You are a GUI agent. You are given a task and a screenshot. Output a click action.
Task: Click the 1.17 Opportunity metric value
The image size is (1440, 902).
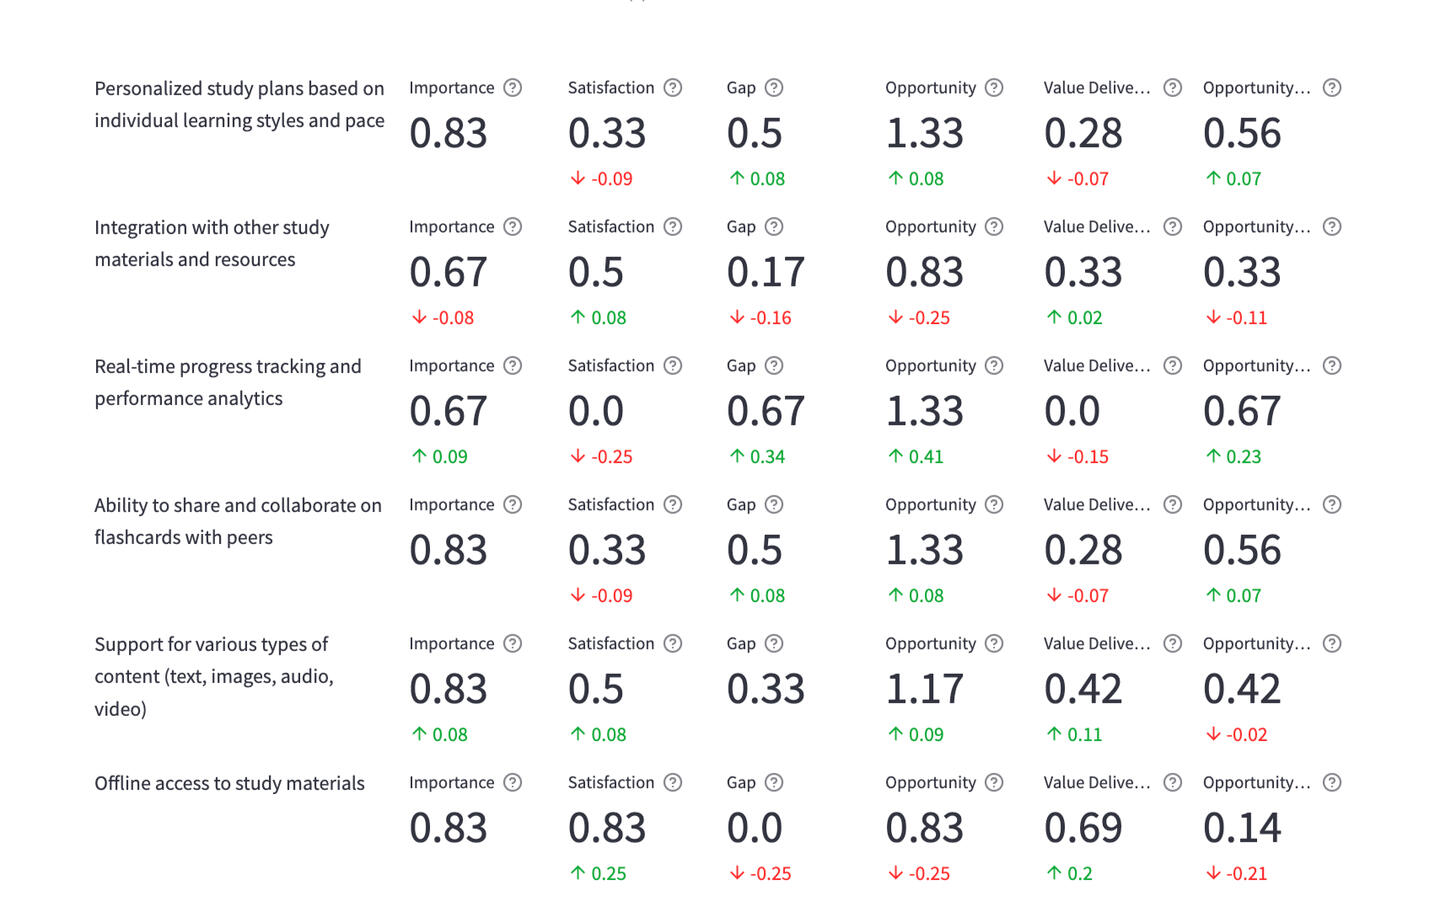tap(924, 689)
